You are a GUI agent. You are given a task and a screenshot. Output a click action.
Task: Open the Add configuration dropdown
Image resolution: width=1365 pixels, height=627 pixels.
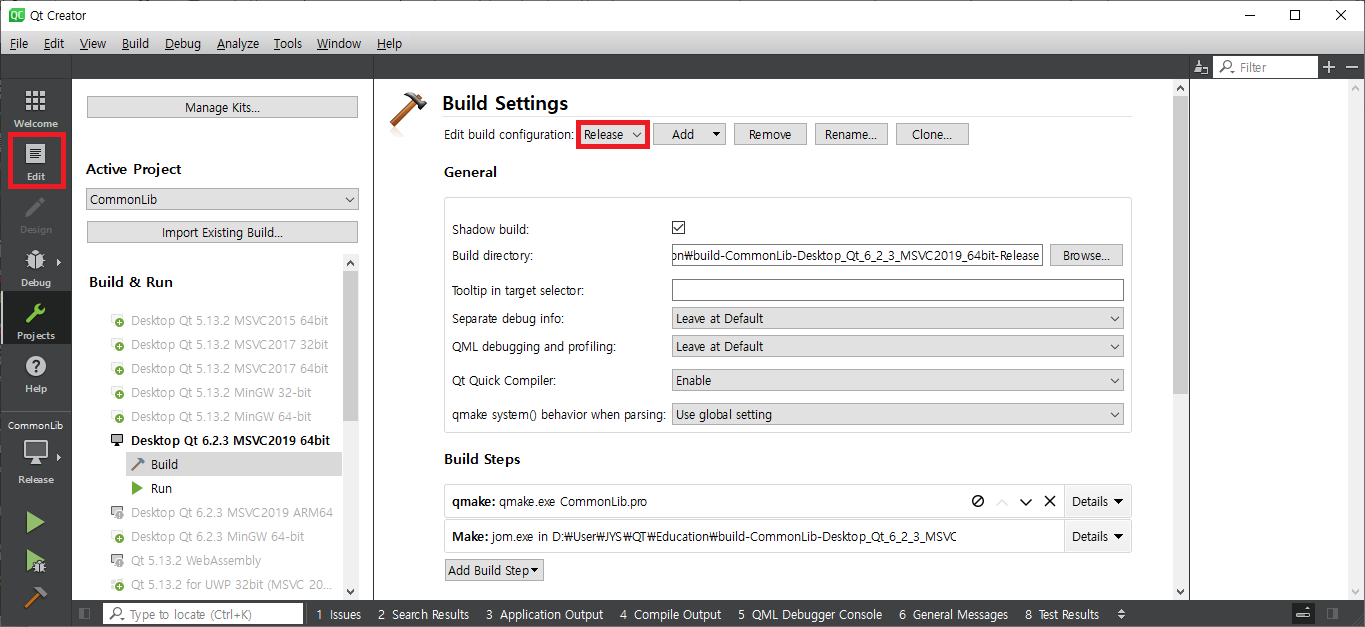689,134
